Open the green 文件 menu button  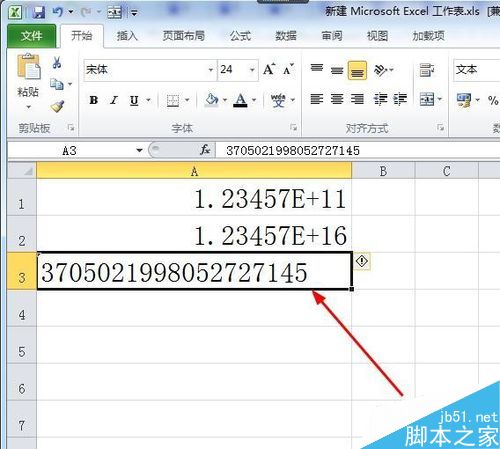32,36
